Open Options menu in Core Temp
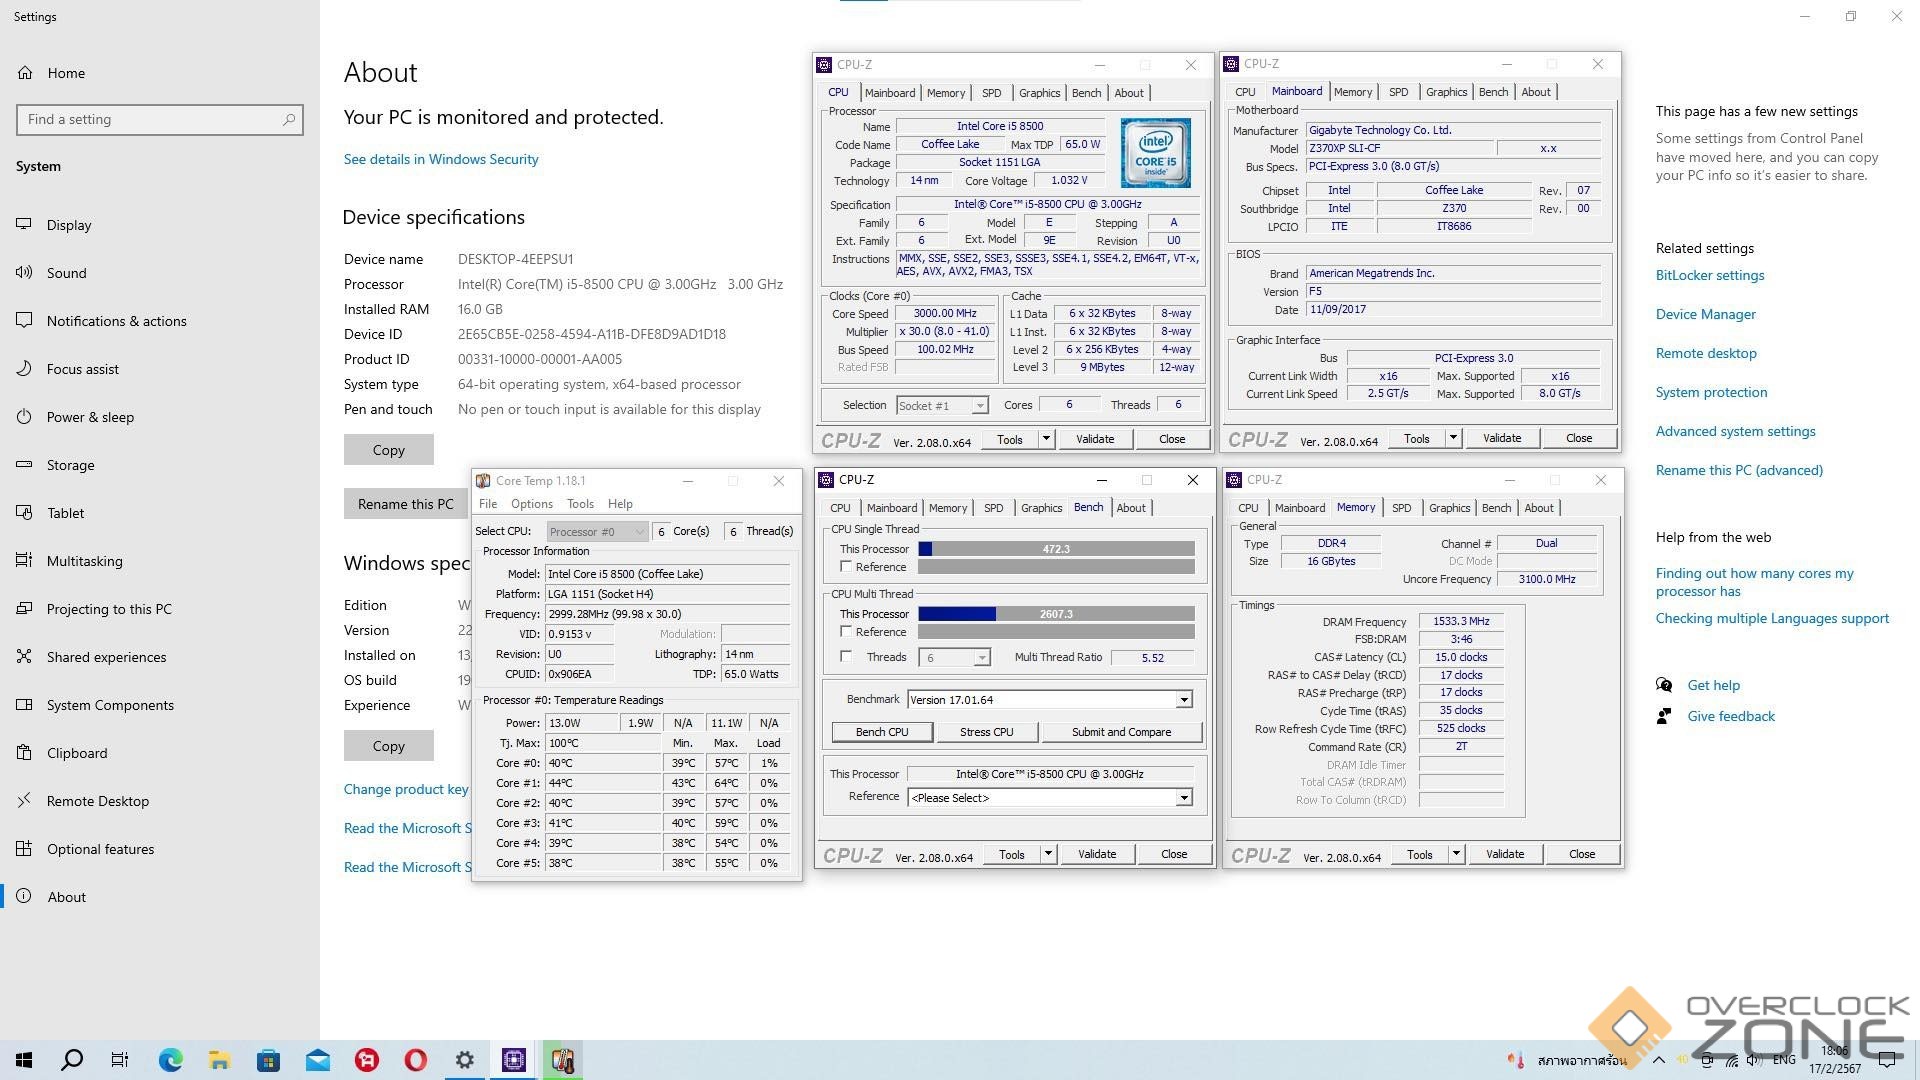The width and height of the screenshot is (1920, 1080). [x=531, y=504]
